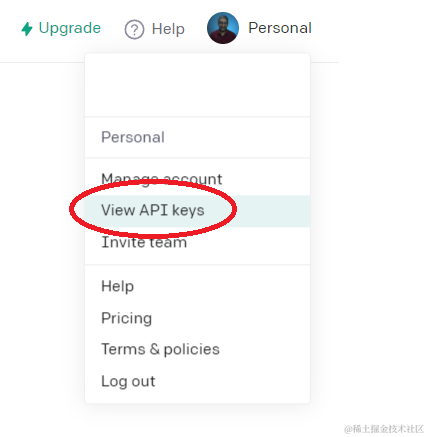Click the Help text in top navigation
Viewport: 427px width, 437px height.
click(x=168, y=29)
